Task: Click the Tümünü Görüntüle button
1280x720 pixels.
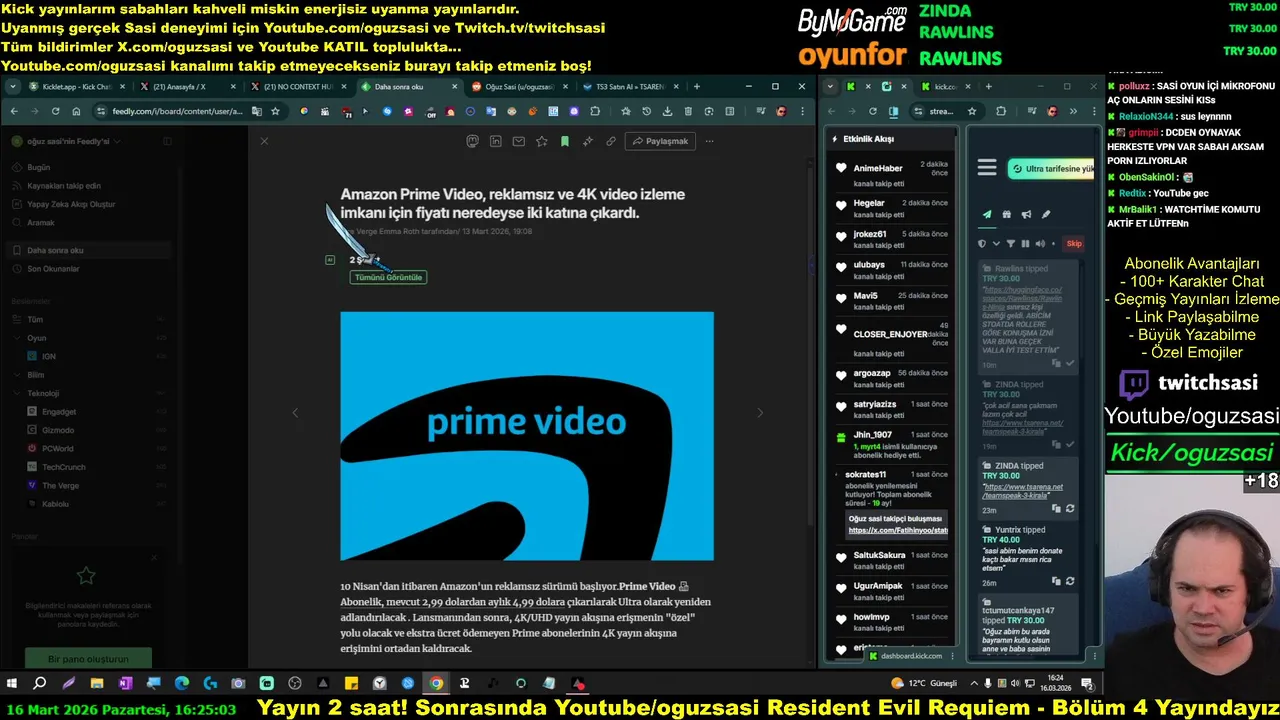Action: (x=388, y=277)
